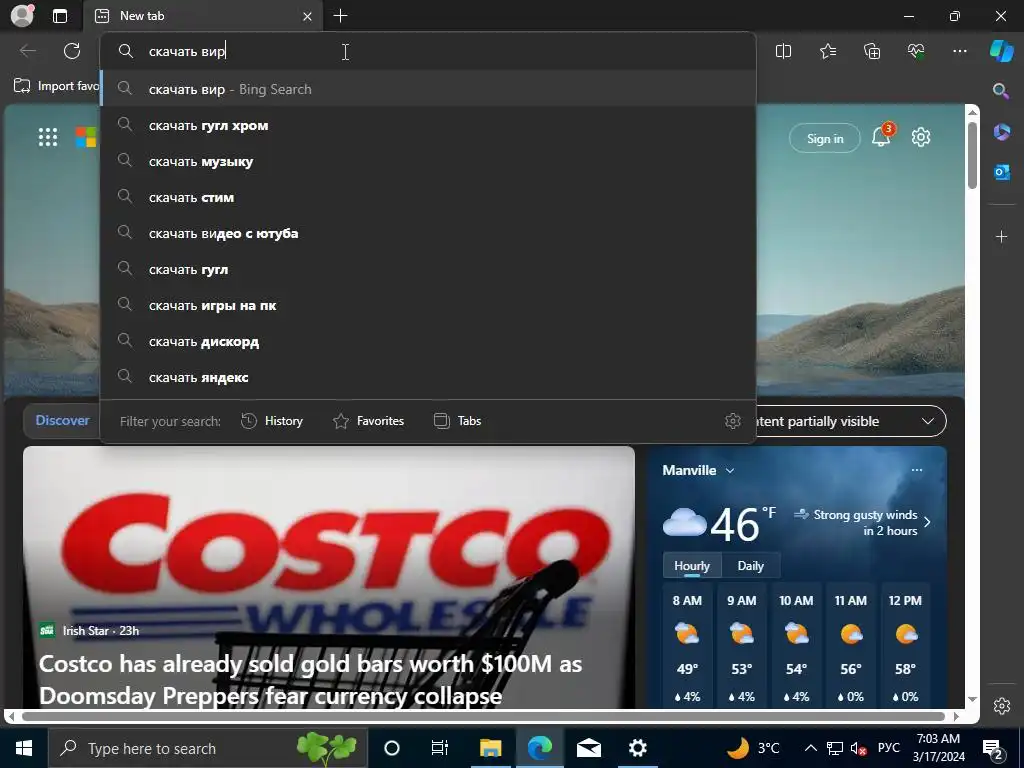Click the 8 AM hourly forecast
1024x768 pixels.
[x=687, y=647]
